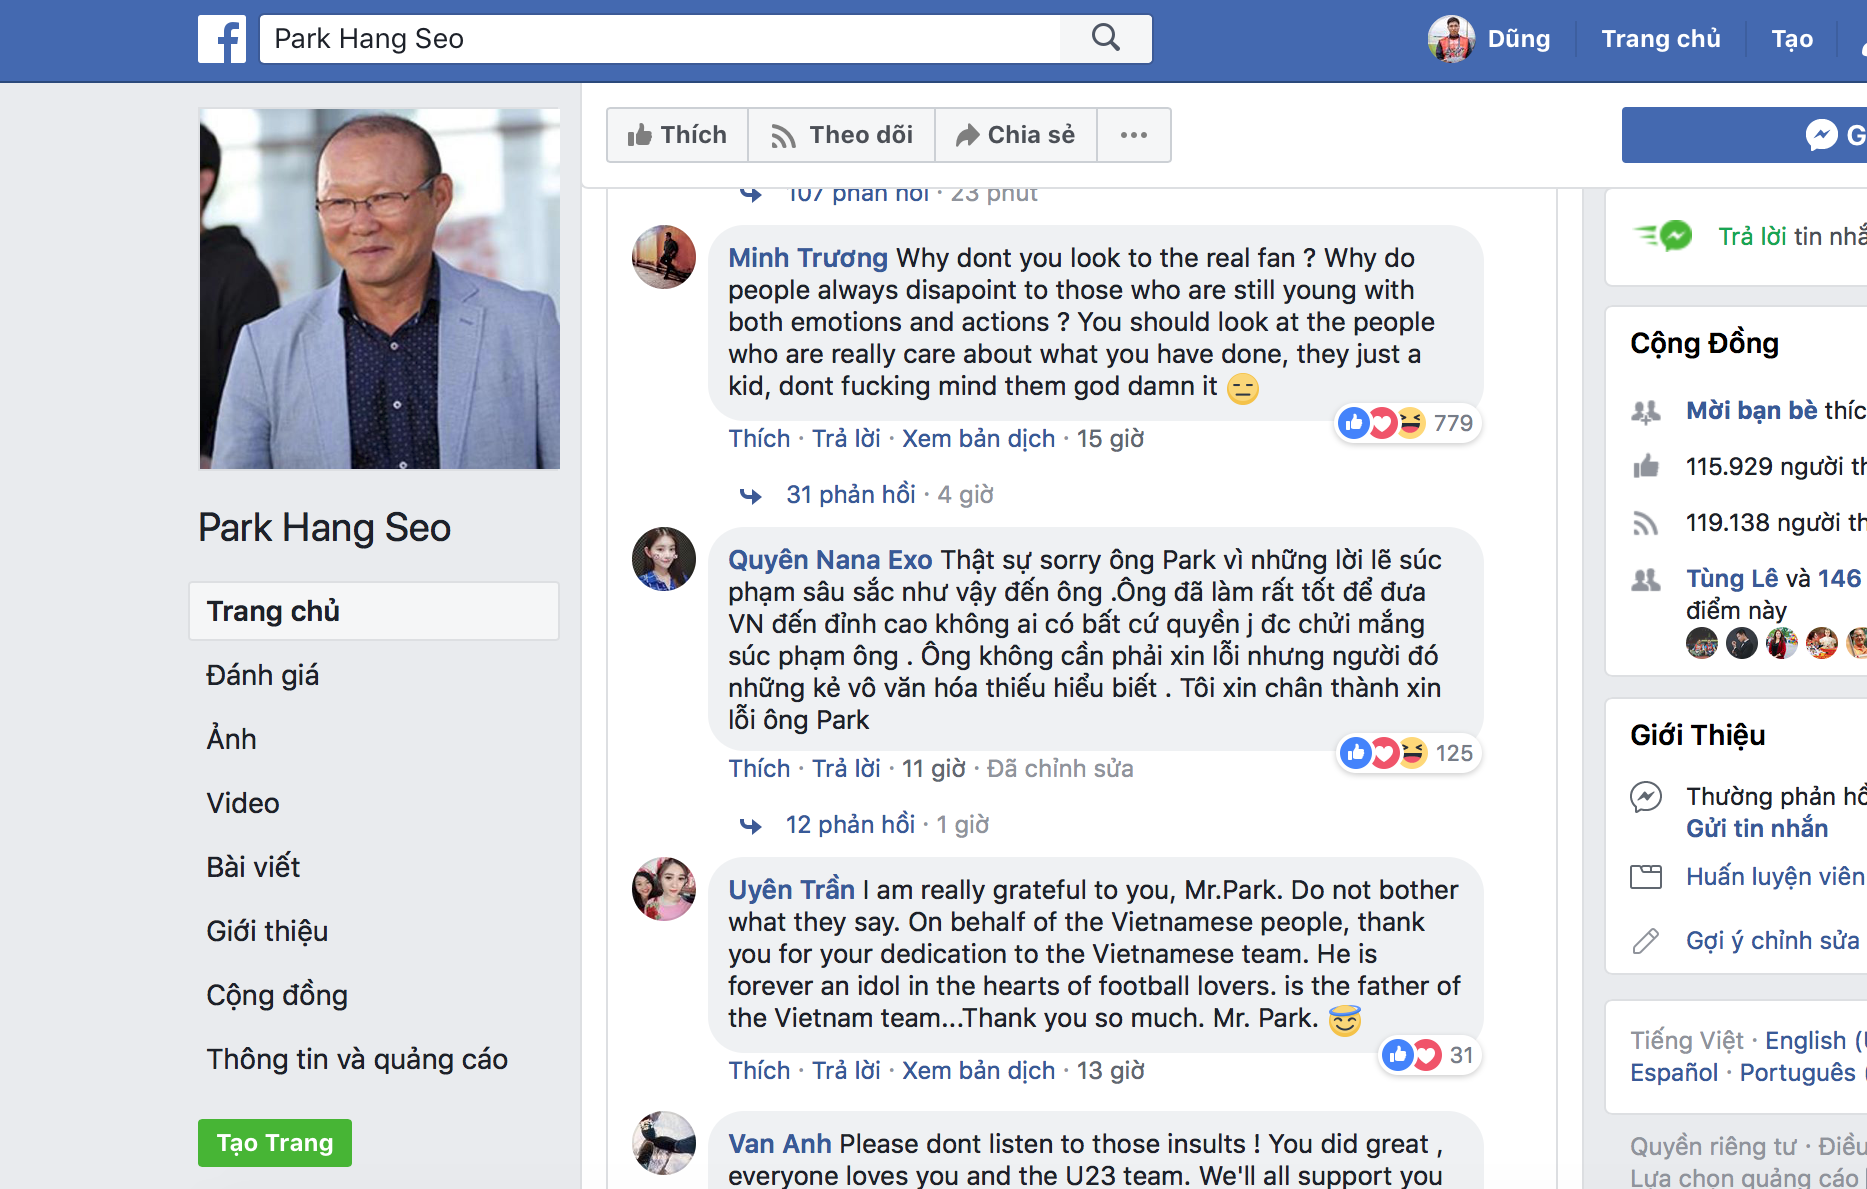1867x1189 pixels.
Task: Click reaction icons on Minh Trương's comment
Action: tap(1383, 423)
